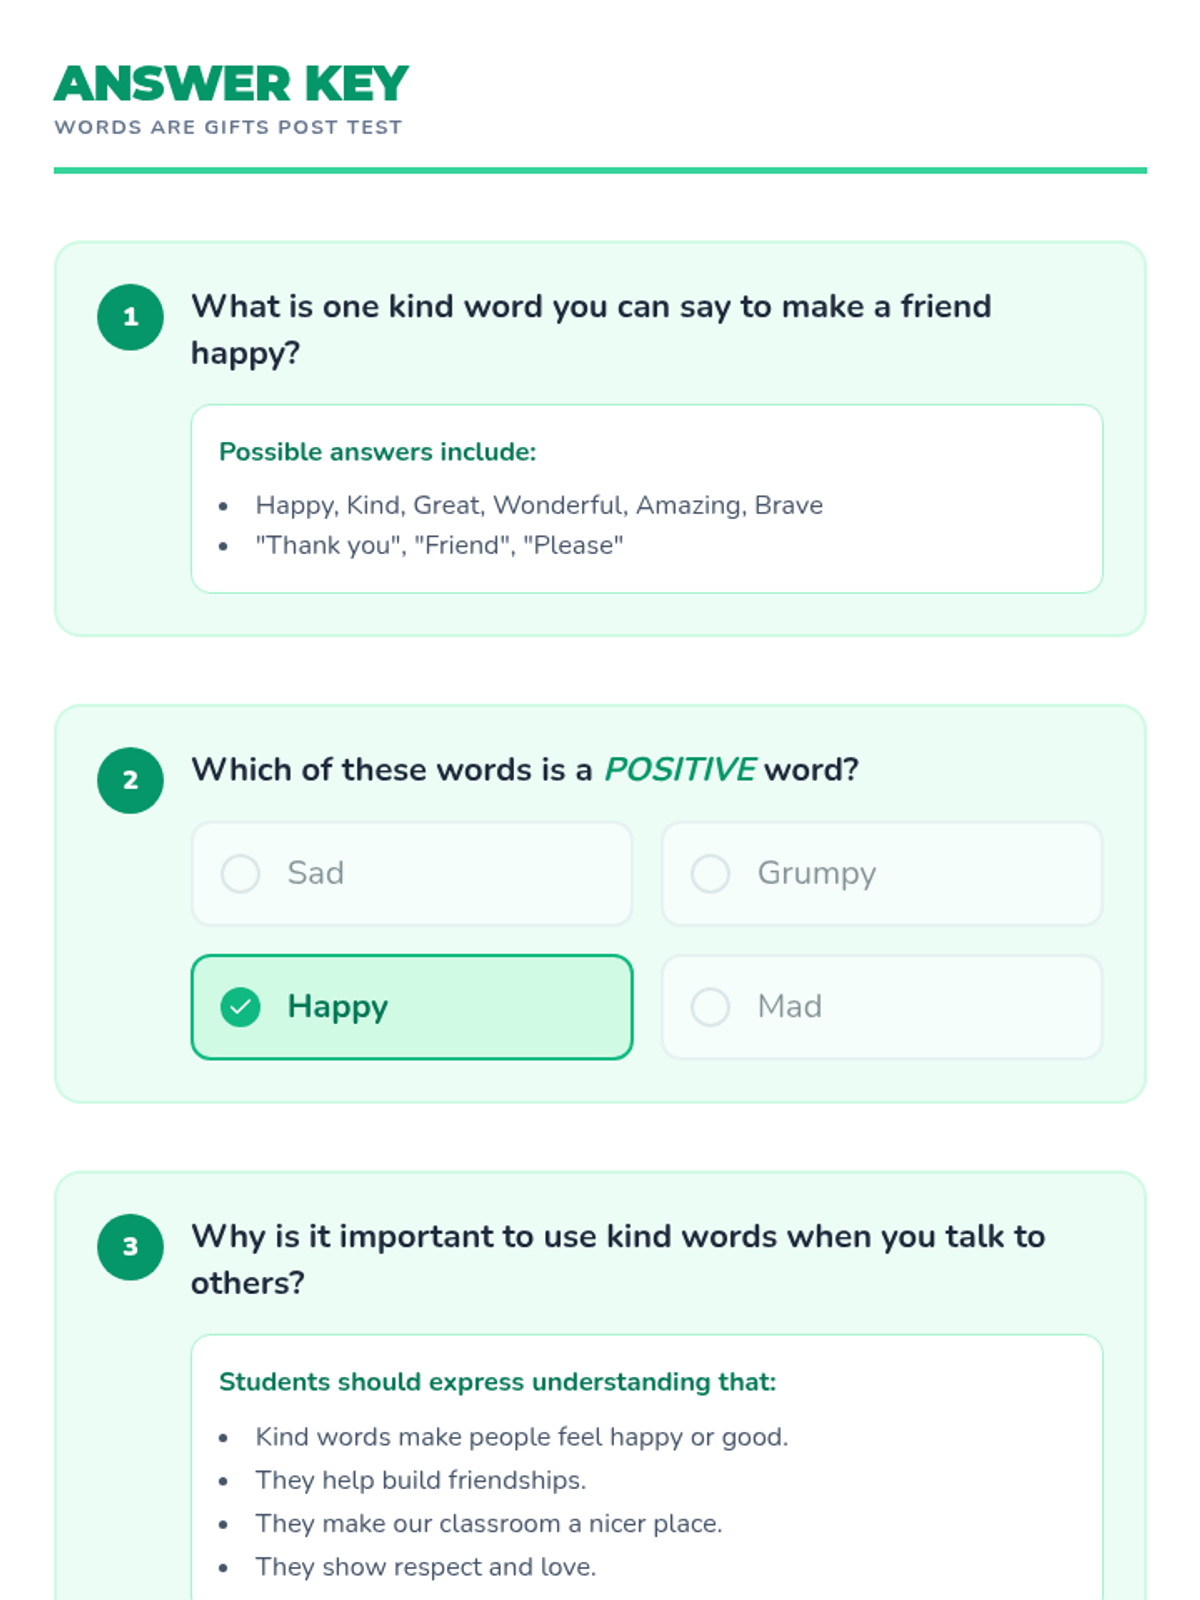Screen dimensions: 1200x1600
Task: Click the question 3 number badge
Action: coord(130,1247)
